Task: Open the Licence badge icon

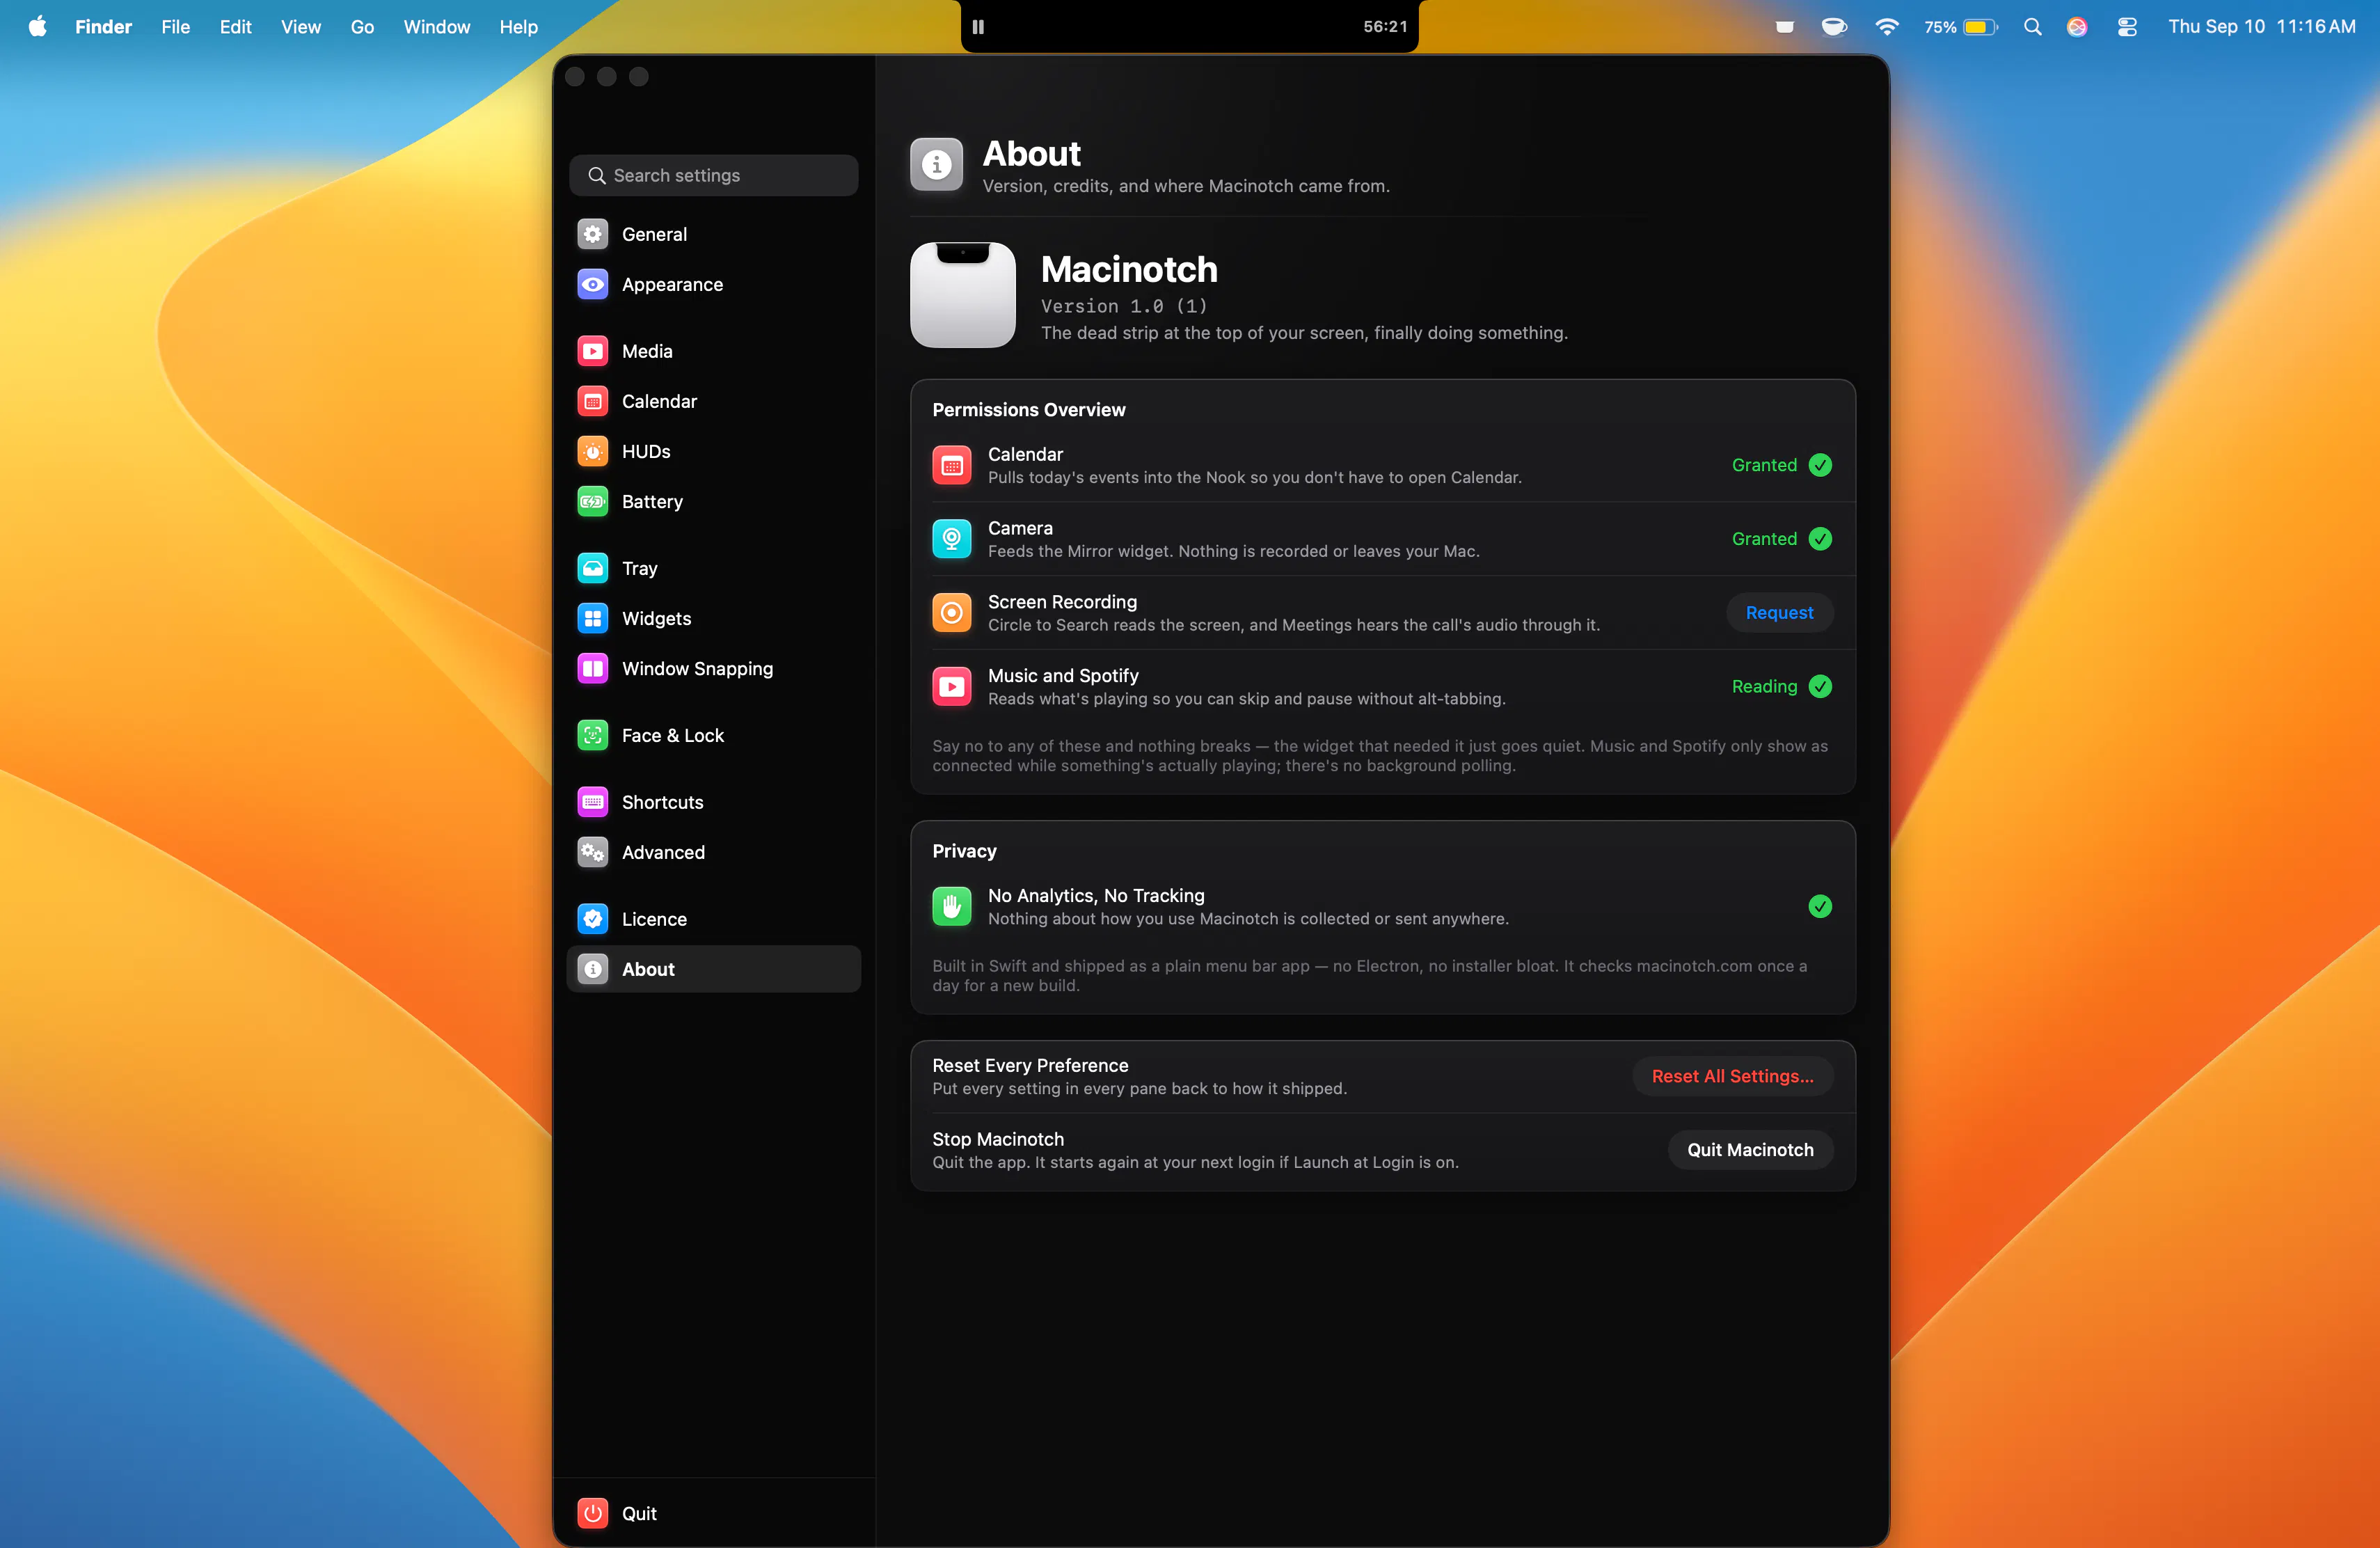Action: coord(593,919)
